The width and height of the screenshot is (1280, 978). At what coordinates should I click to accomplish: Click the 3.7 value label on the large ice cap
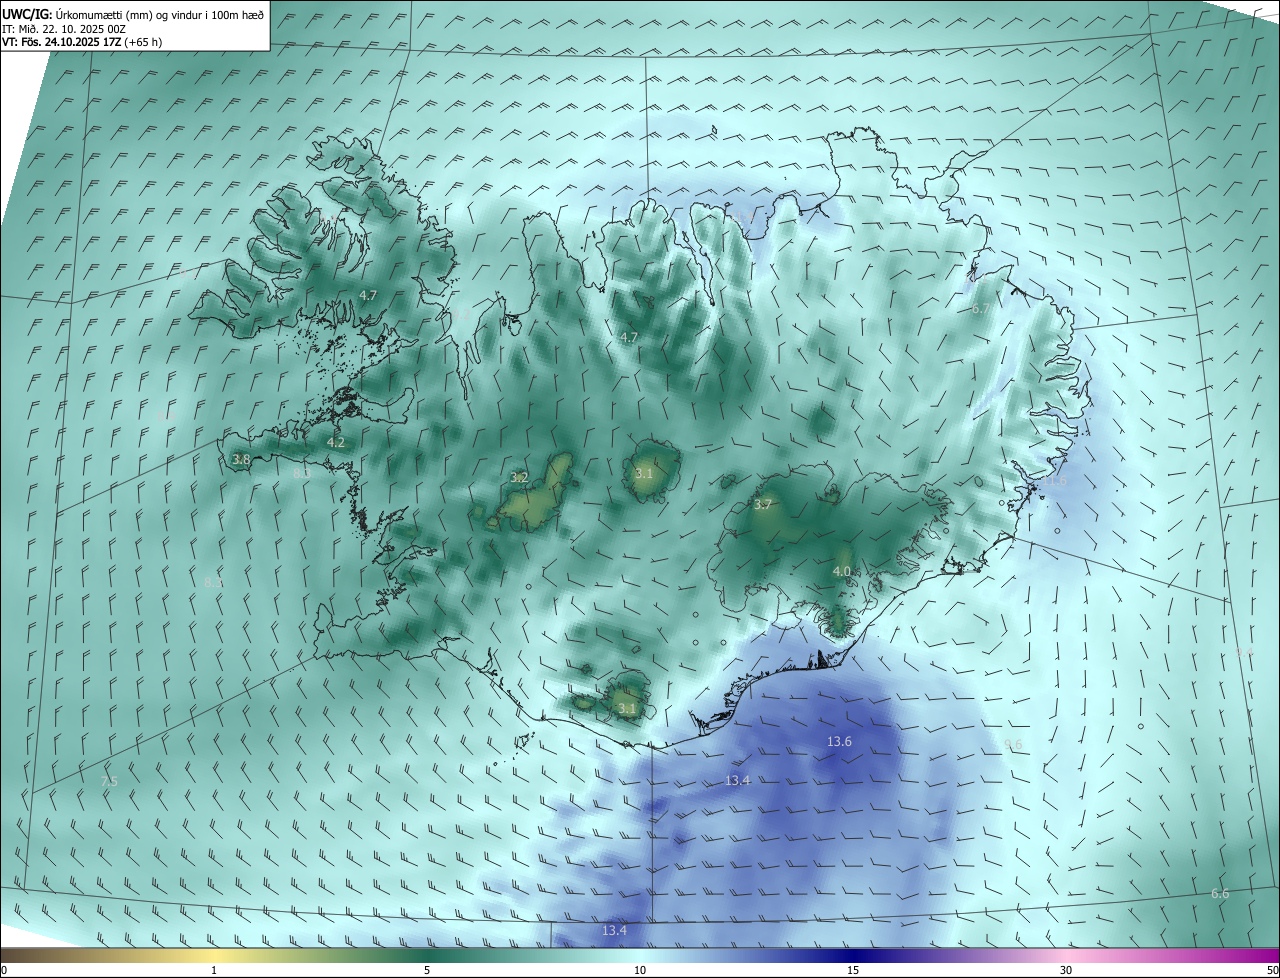763,505
